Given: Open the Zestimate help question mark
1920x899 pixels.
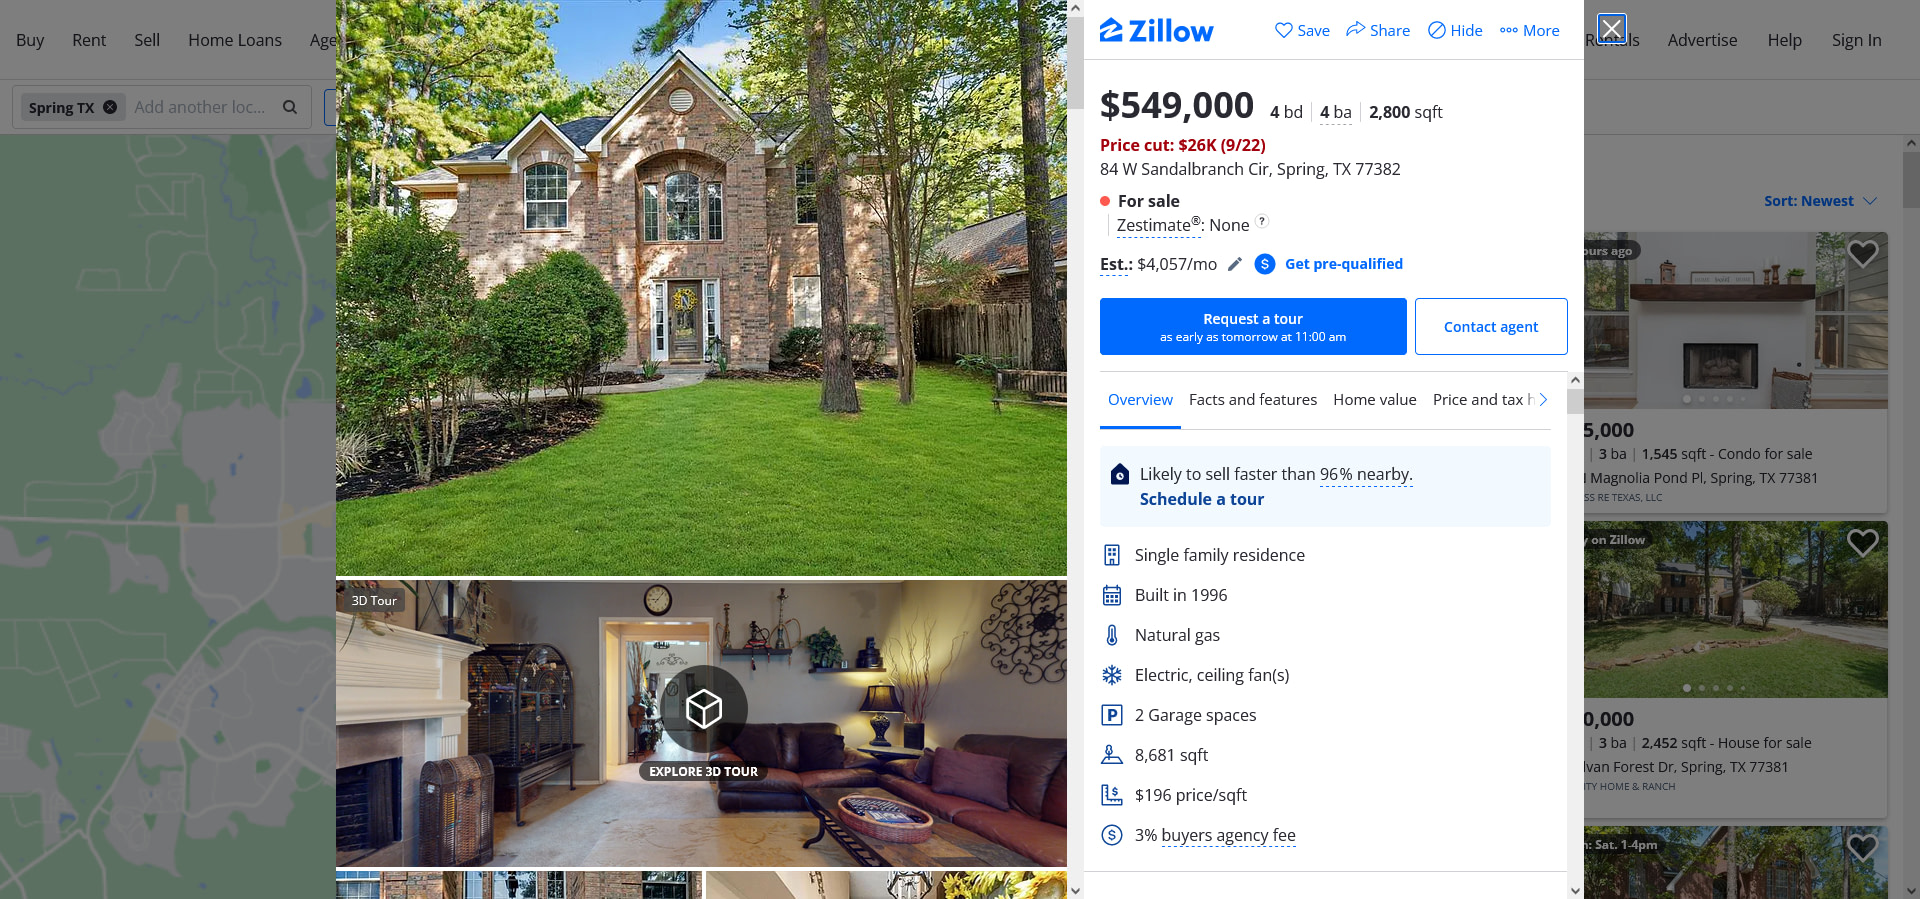Looking at the screenshot, I should point(1262,221).
